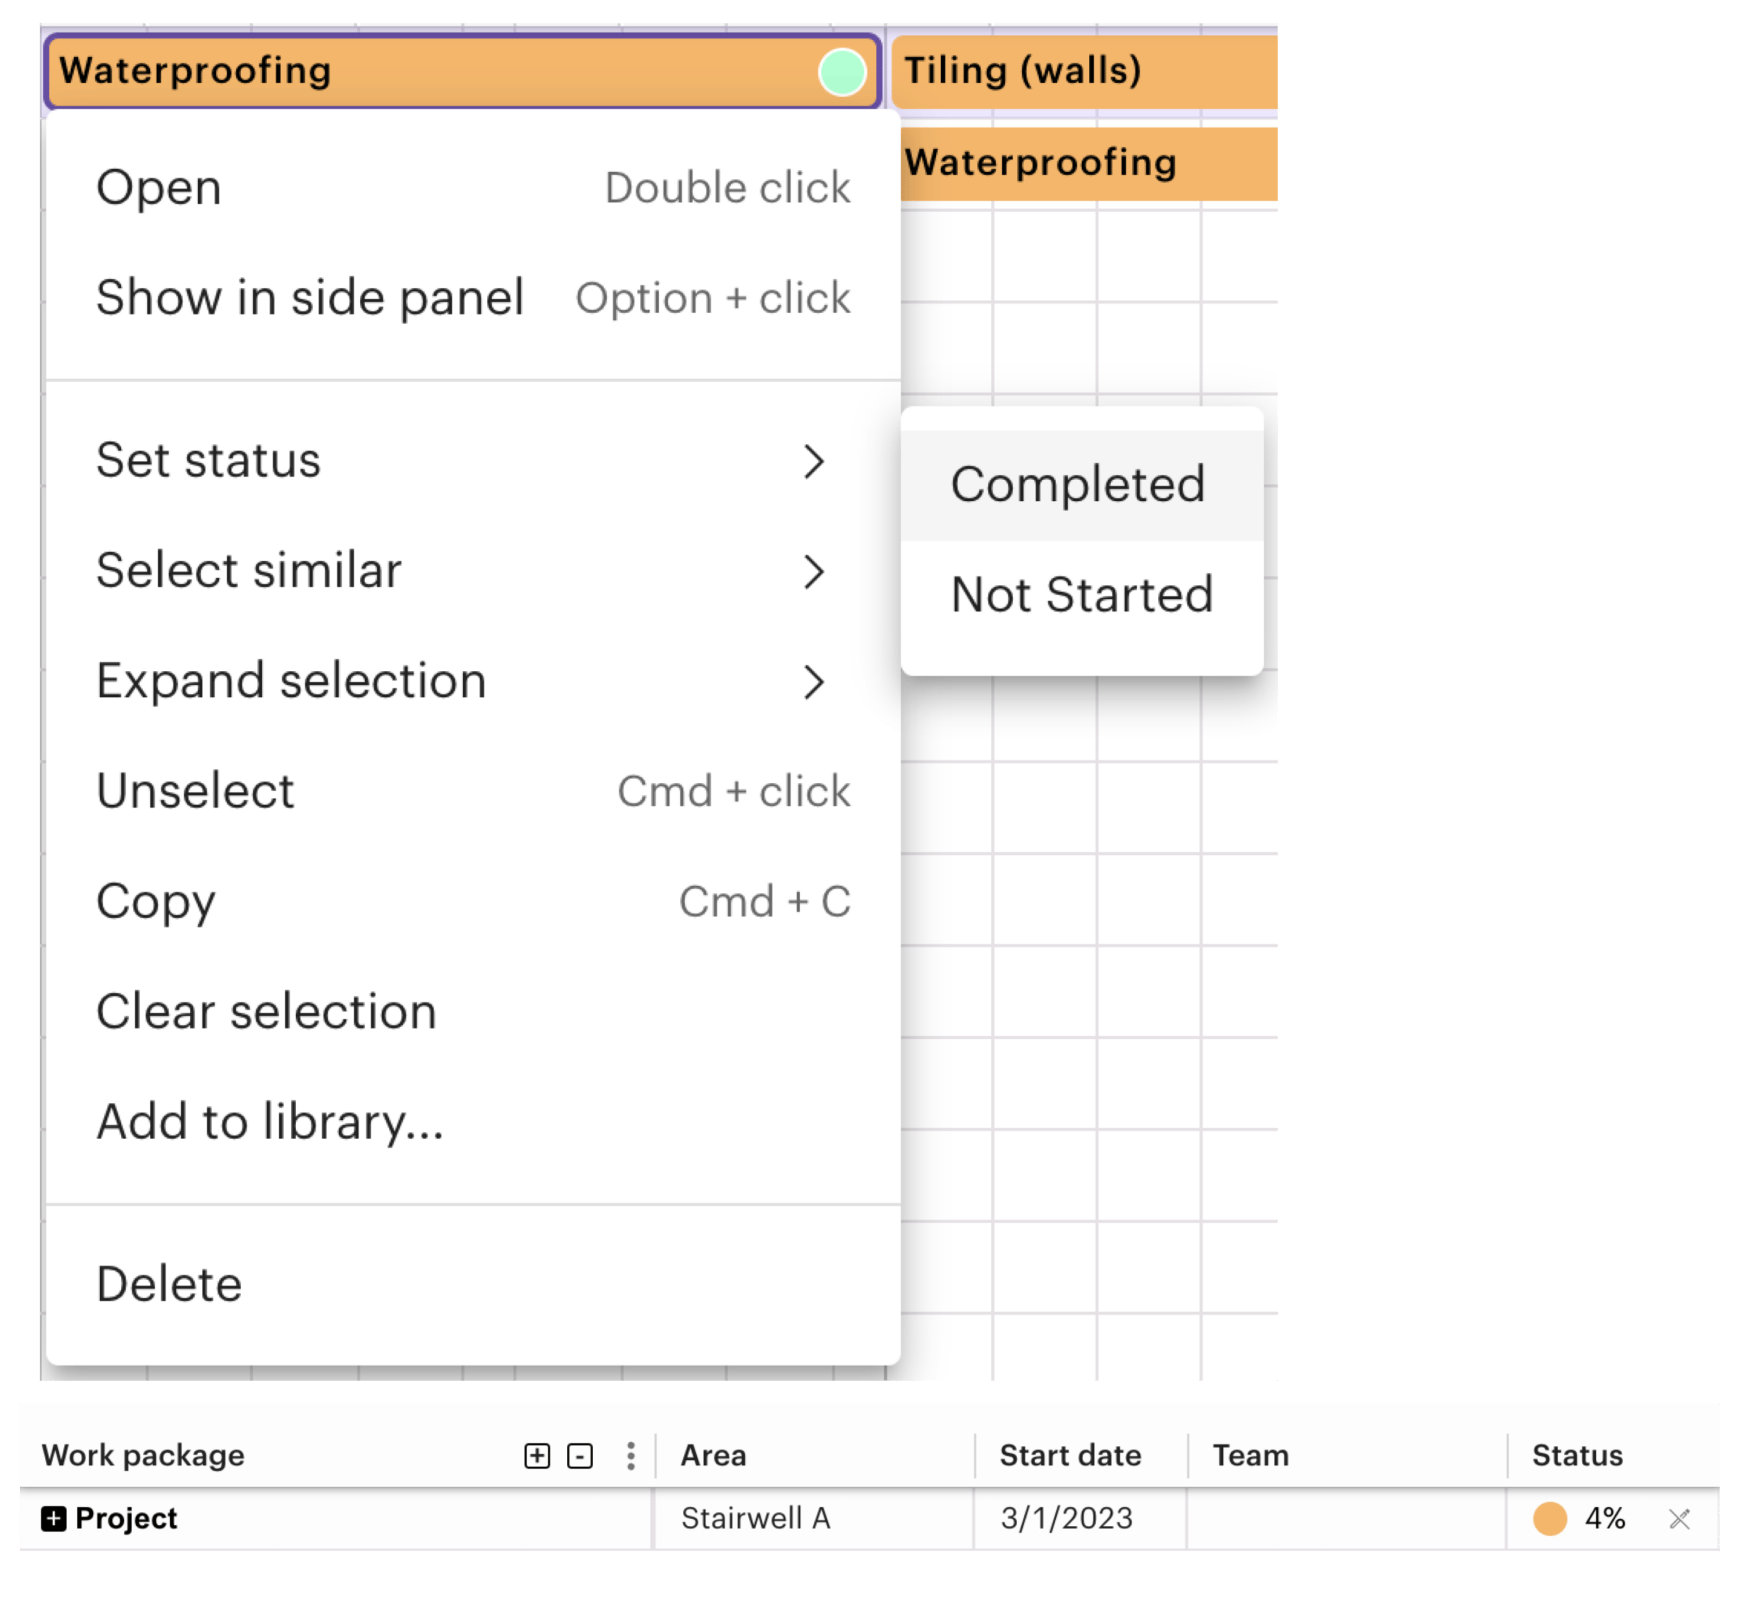Viewport: 1740px width, 1600px height.
Task: Click the collapse all icon in Work package header
Action: click(580, 1456)
